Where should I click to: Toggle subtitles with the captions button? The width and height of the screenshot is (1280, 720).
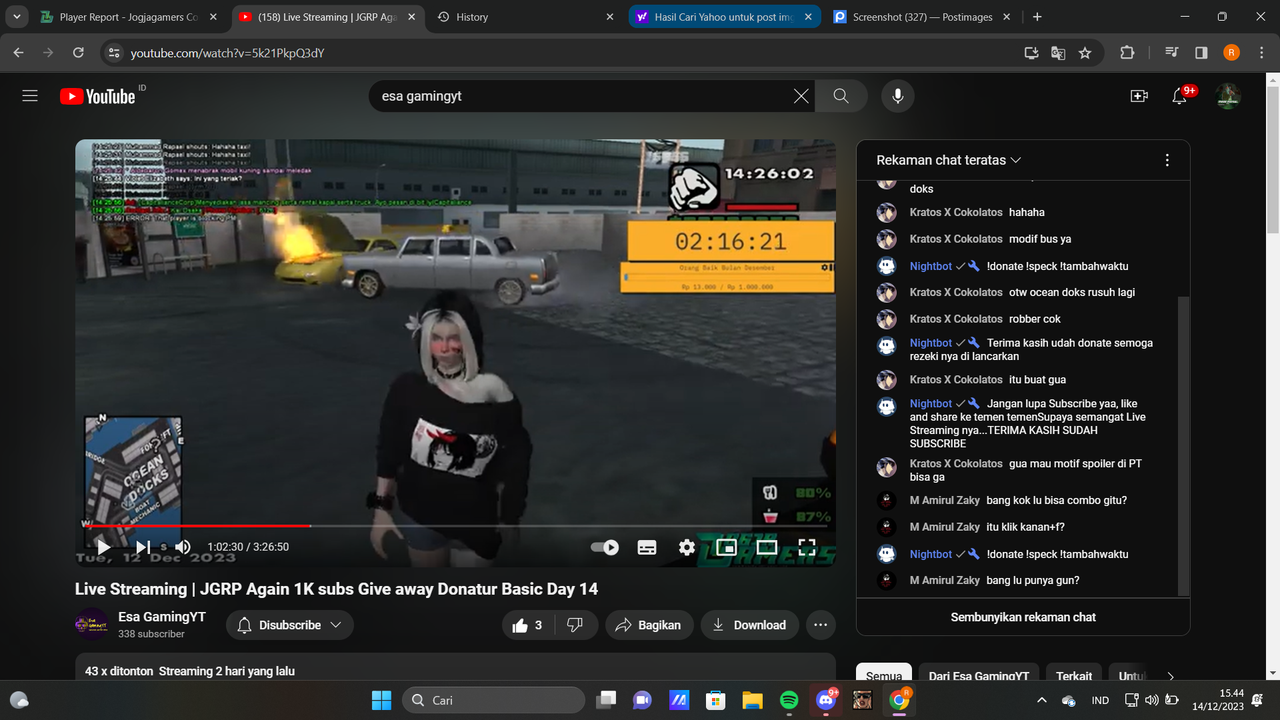[647, 547]
